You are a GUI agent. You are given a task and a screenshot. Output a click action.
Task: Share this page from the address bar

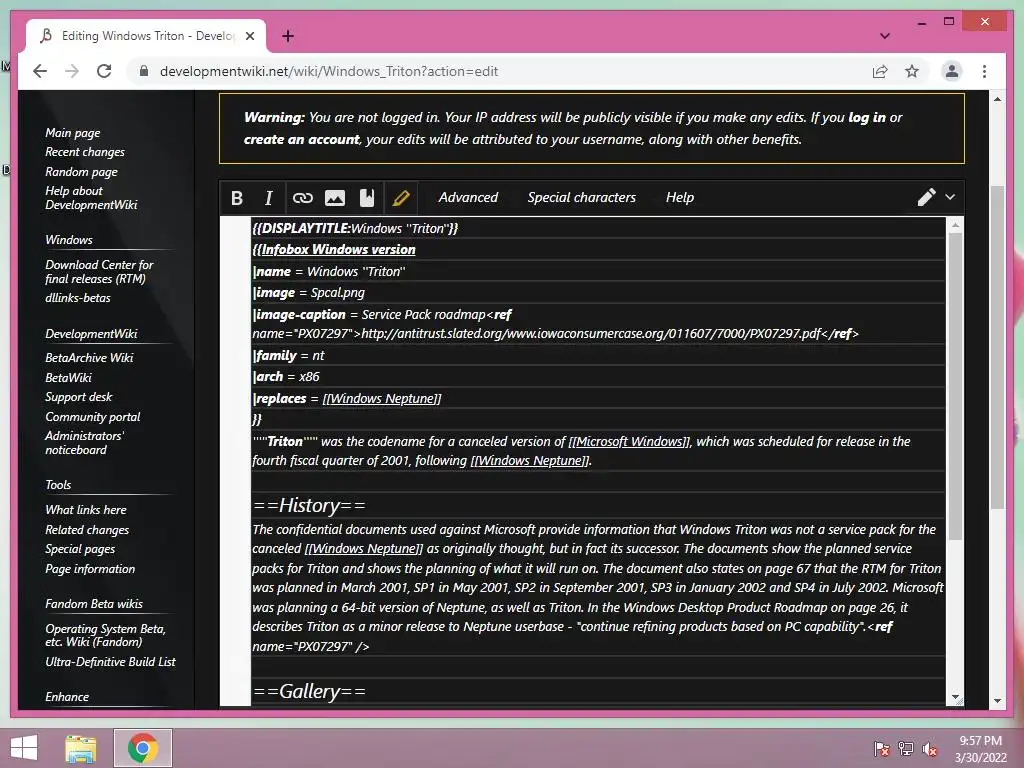tap(880, 71)
